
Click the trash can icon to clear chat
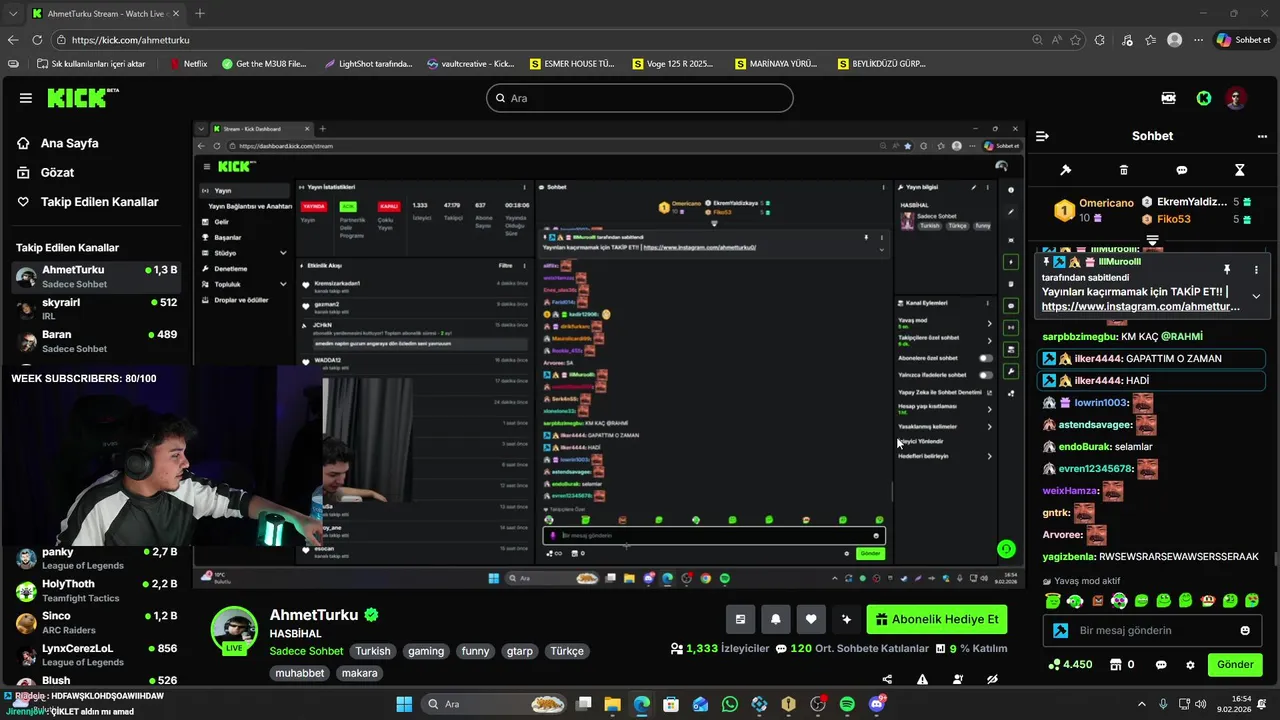point(1124,170)
